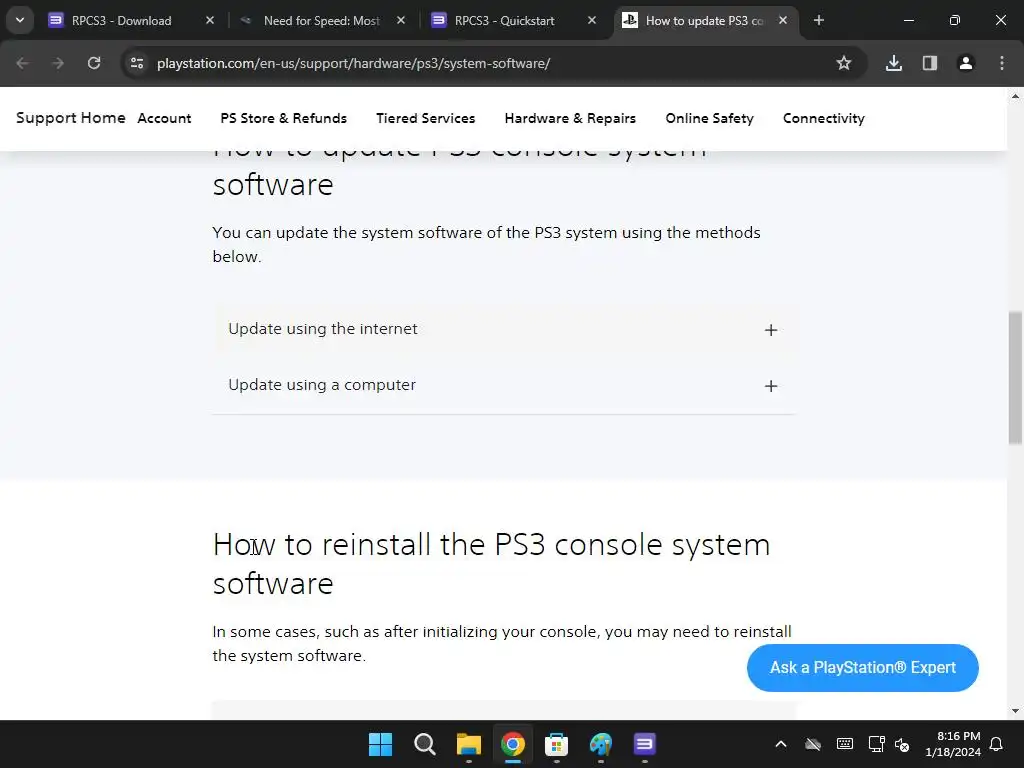Open the clock and date panel

(952, 744)
